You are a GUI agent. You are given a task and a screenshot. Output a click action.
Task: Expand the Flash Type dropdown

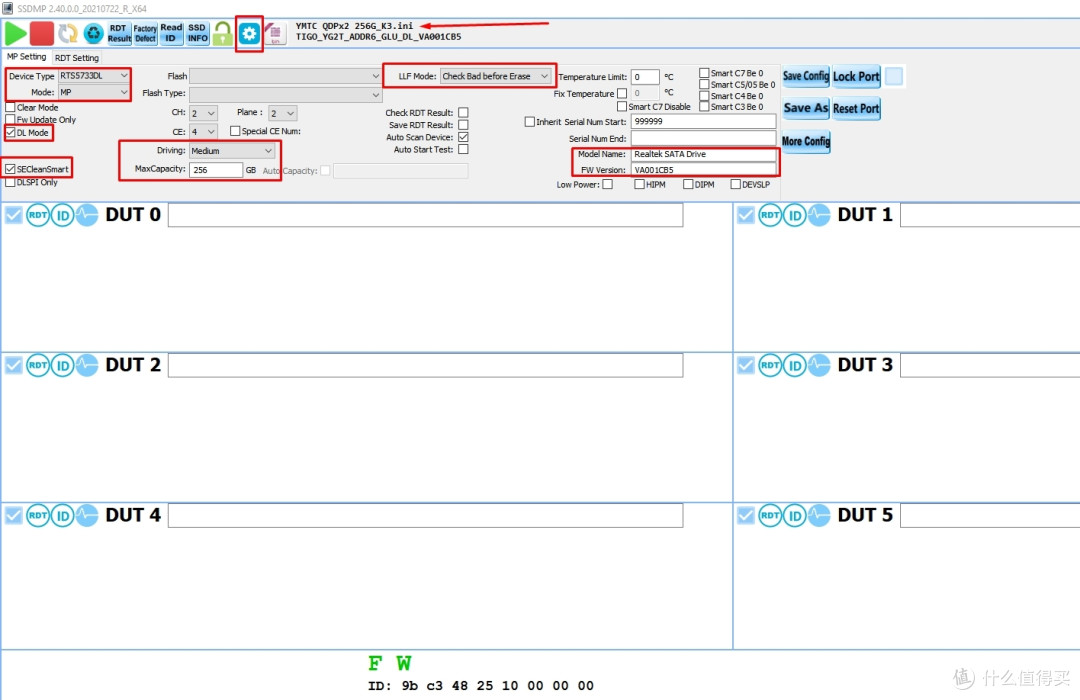coord(285,94)
